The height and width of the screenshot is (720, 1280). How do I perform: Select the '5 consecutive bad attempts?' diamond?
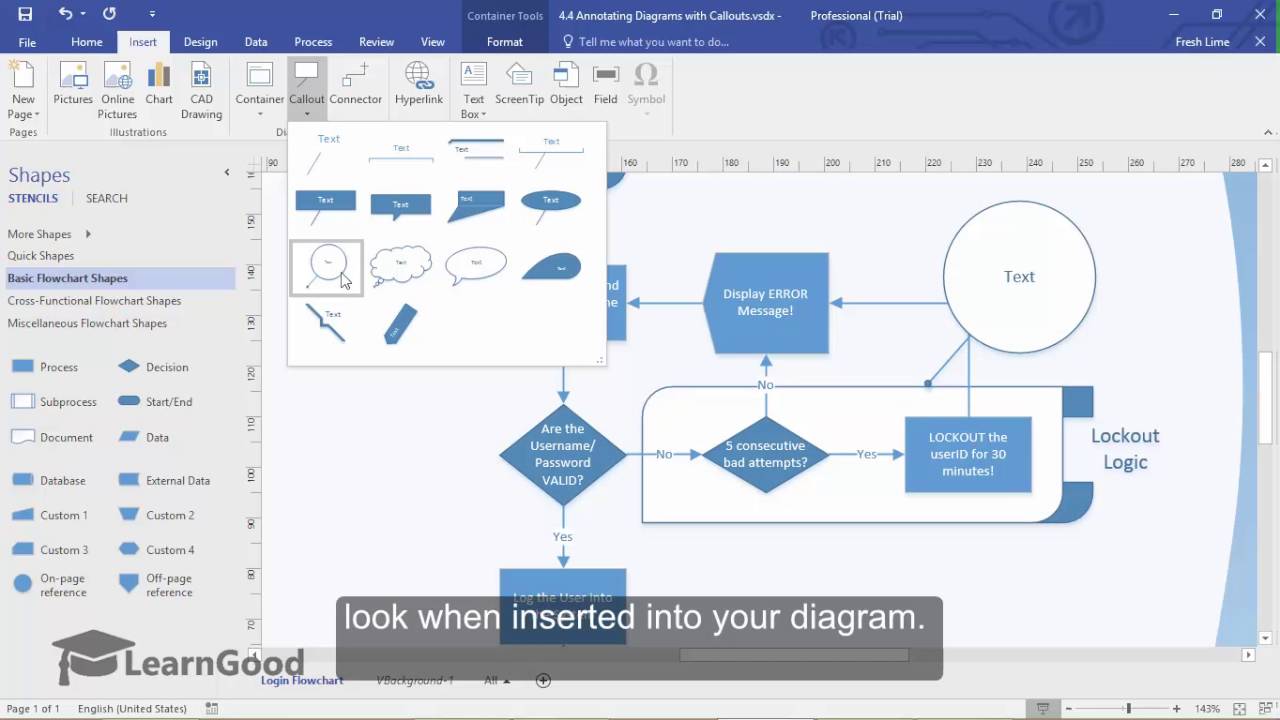click(x=766, y=454)
